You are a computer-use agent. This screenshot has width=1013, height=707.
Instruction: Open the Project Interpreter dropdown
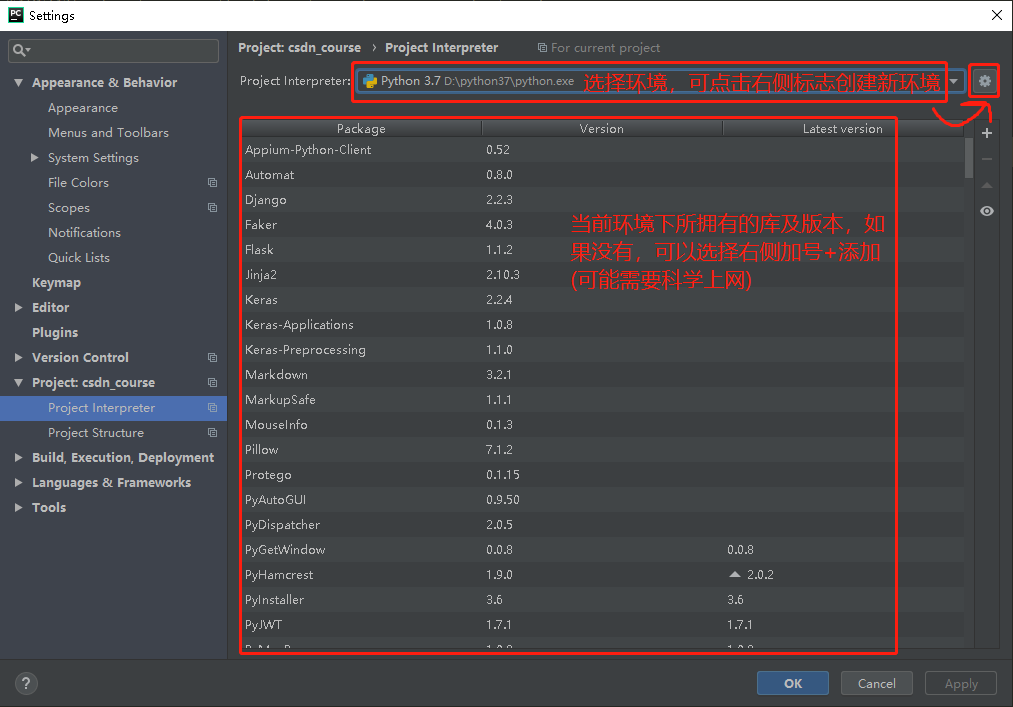954,81
